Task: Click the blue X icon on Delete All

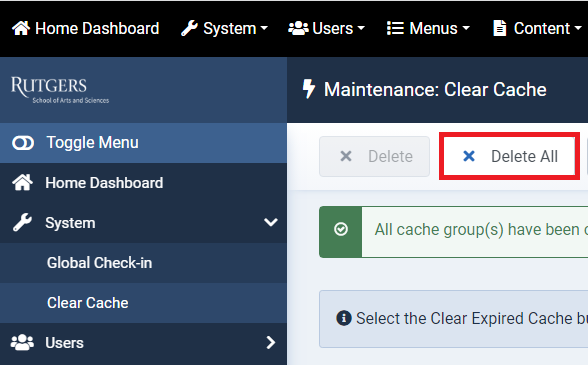Action: pyautogui.click(x=469, y=156)
